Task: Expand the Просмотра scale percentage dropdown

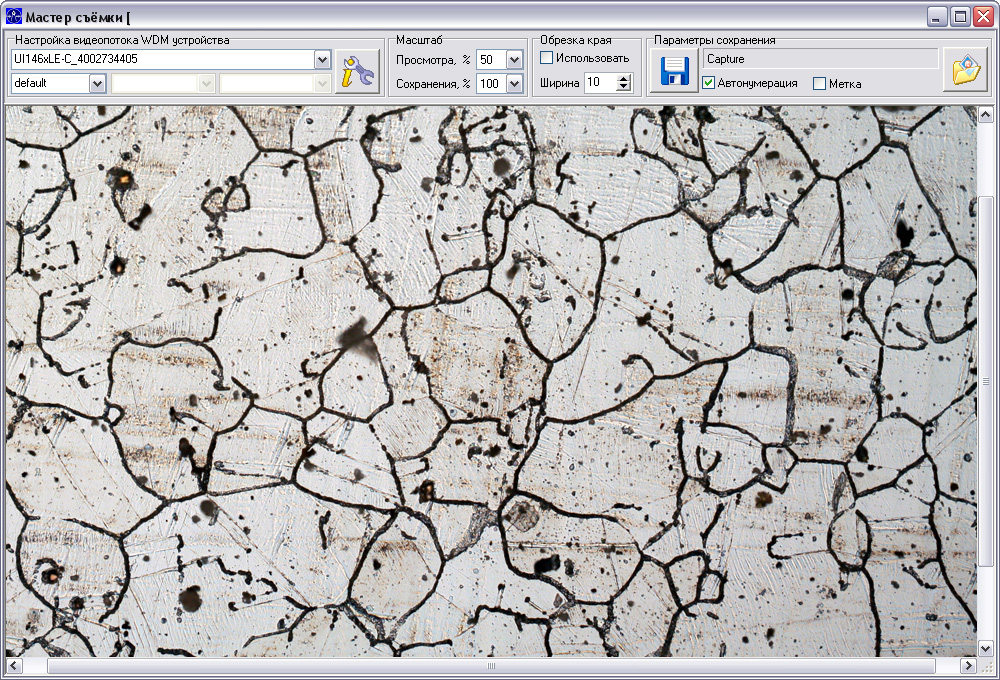Action: (x=515, y=60)
